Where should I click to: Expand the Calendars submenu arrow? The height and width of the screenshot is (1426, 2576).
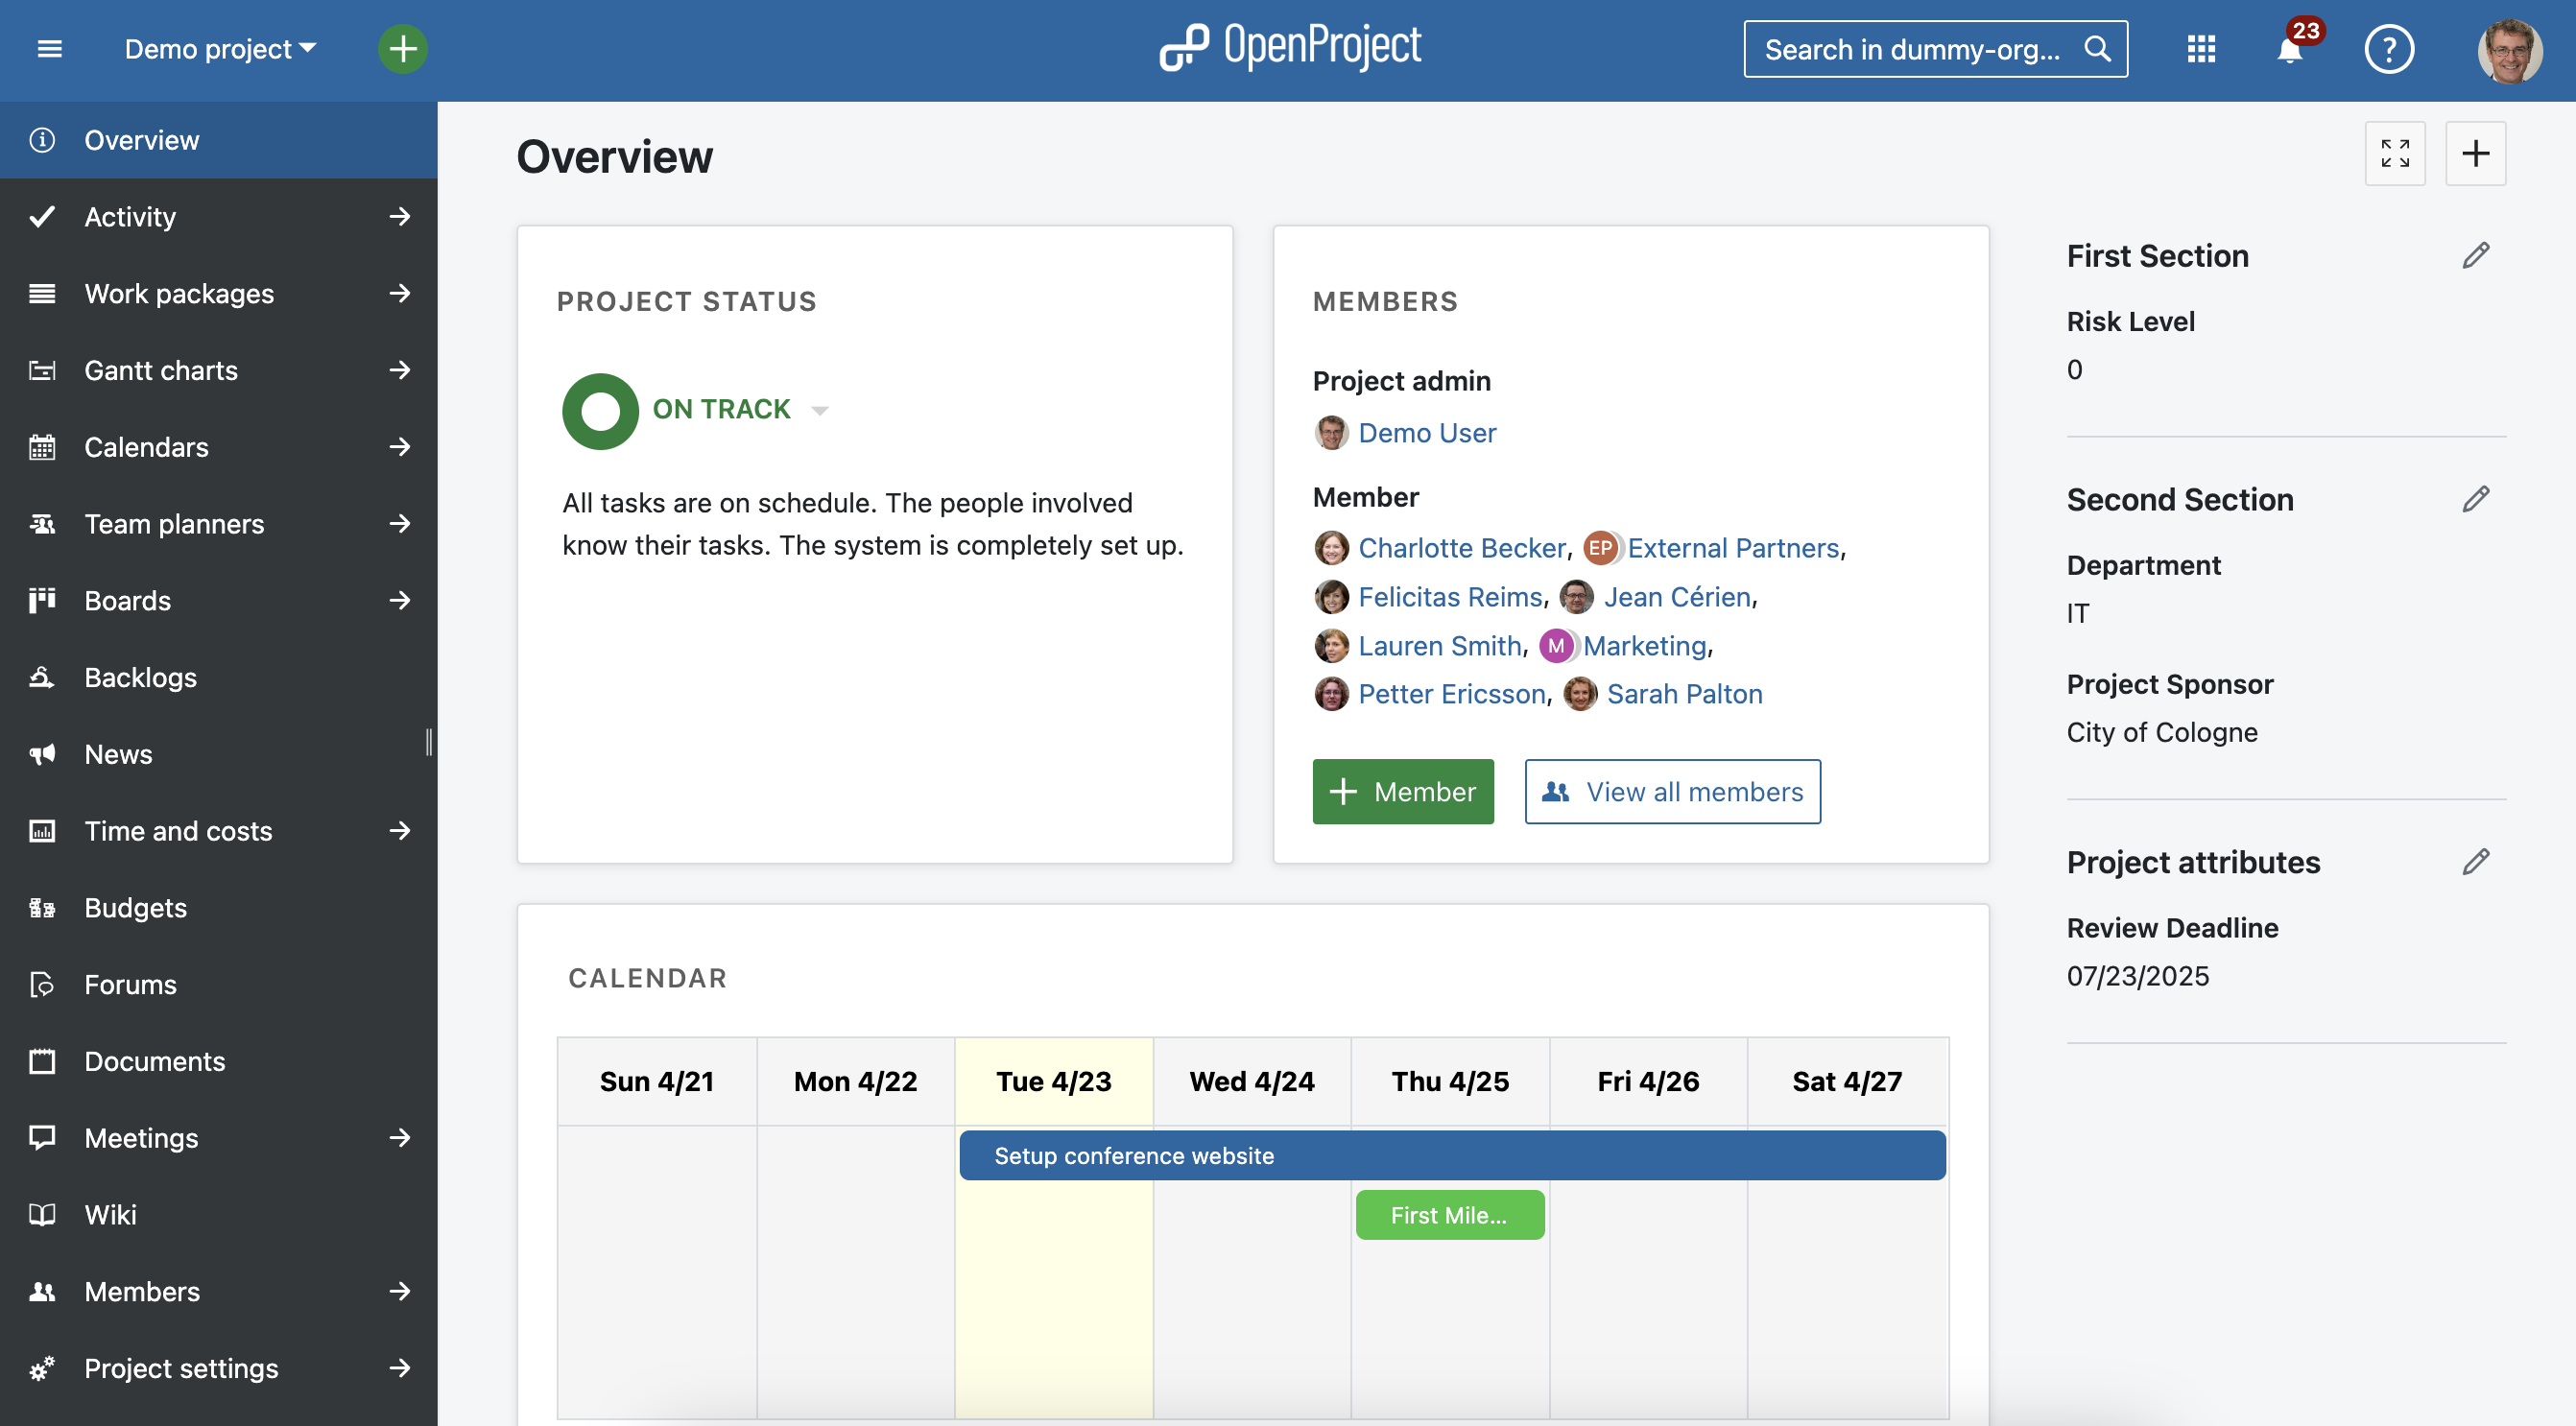point(400,447)
